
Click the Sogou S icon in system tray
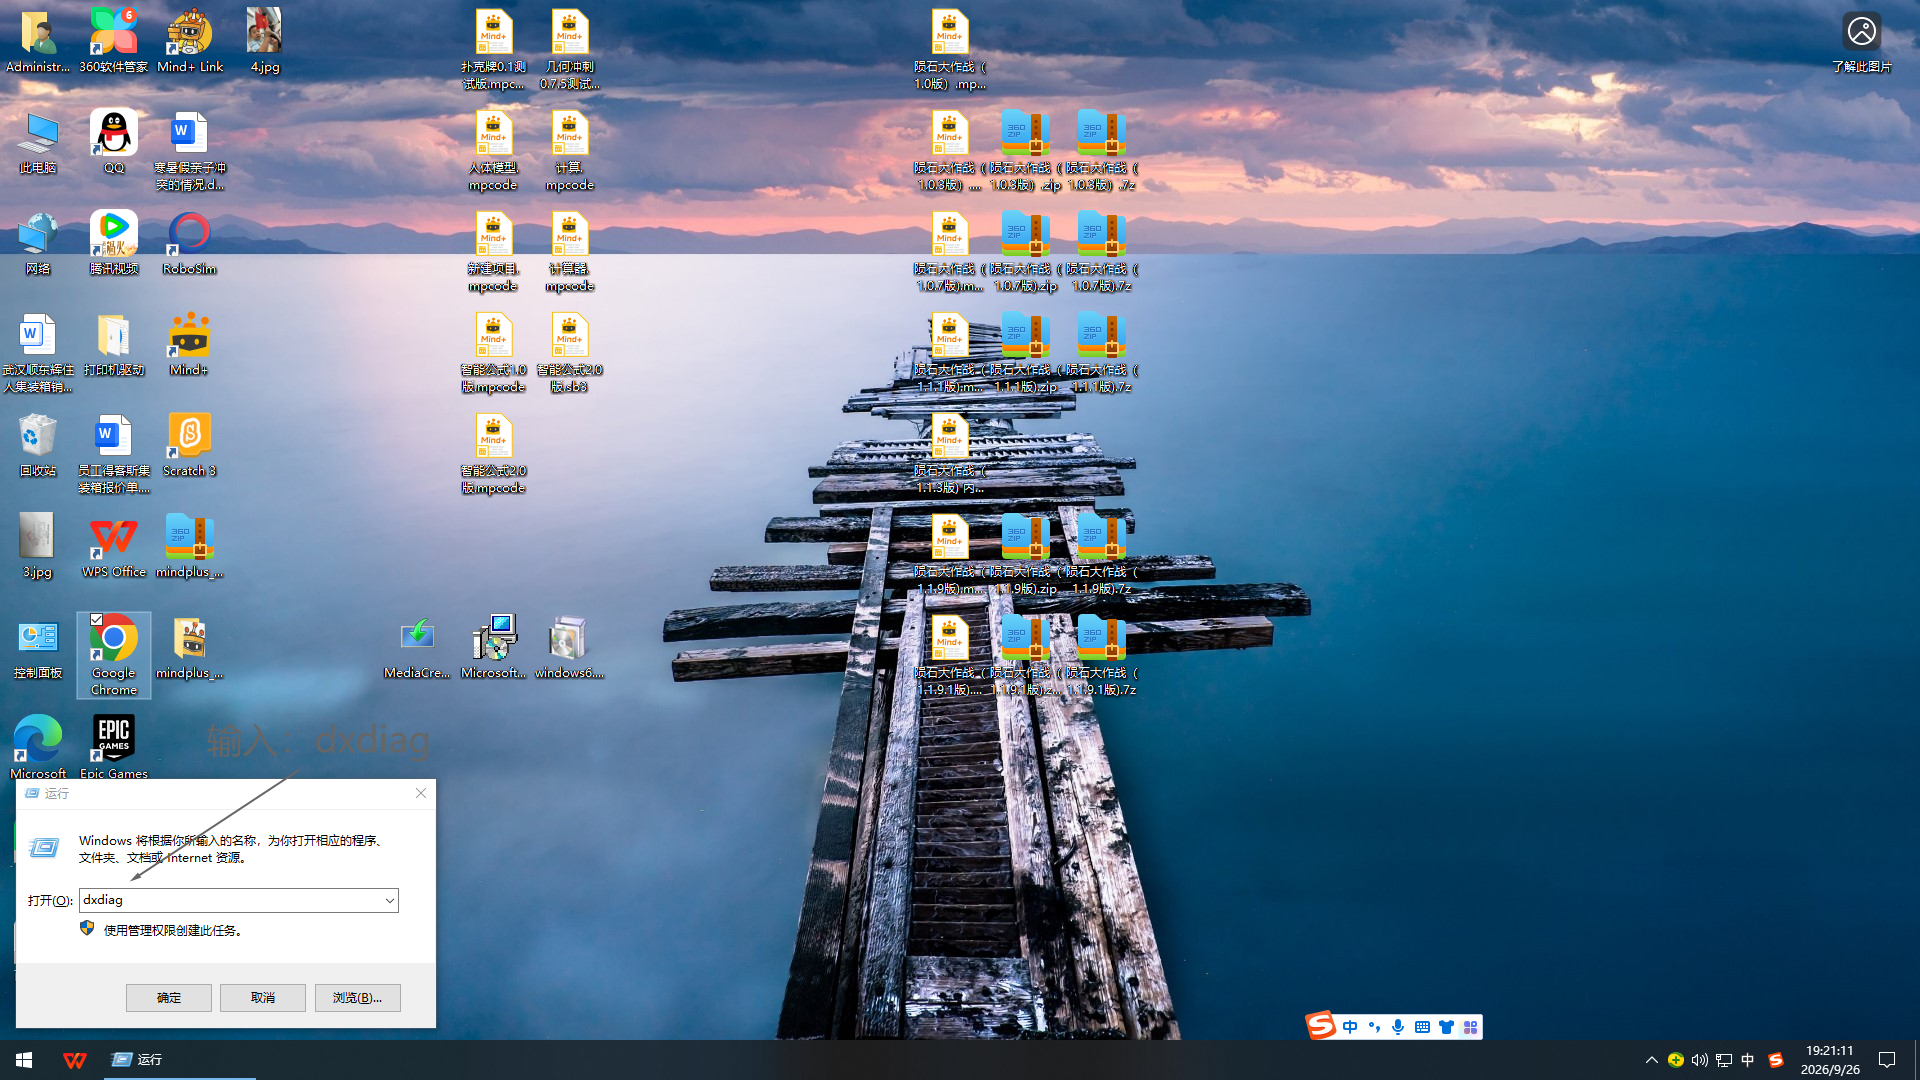coord(1776,1060)
